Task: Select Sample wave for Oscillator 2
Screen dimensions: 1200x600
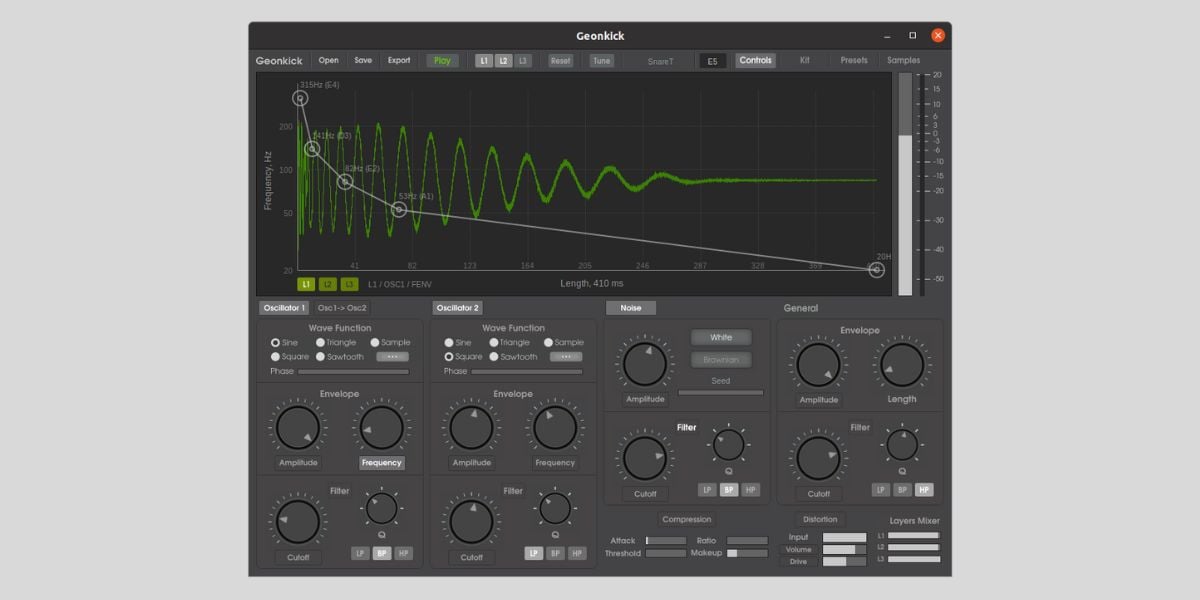Action: point(562,343)
